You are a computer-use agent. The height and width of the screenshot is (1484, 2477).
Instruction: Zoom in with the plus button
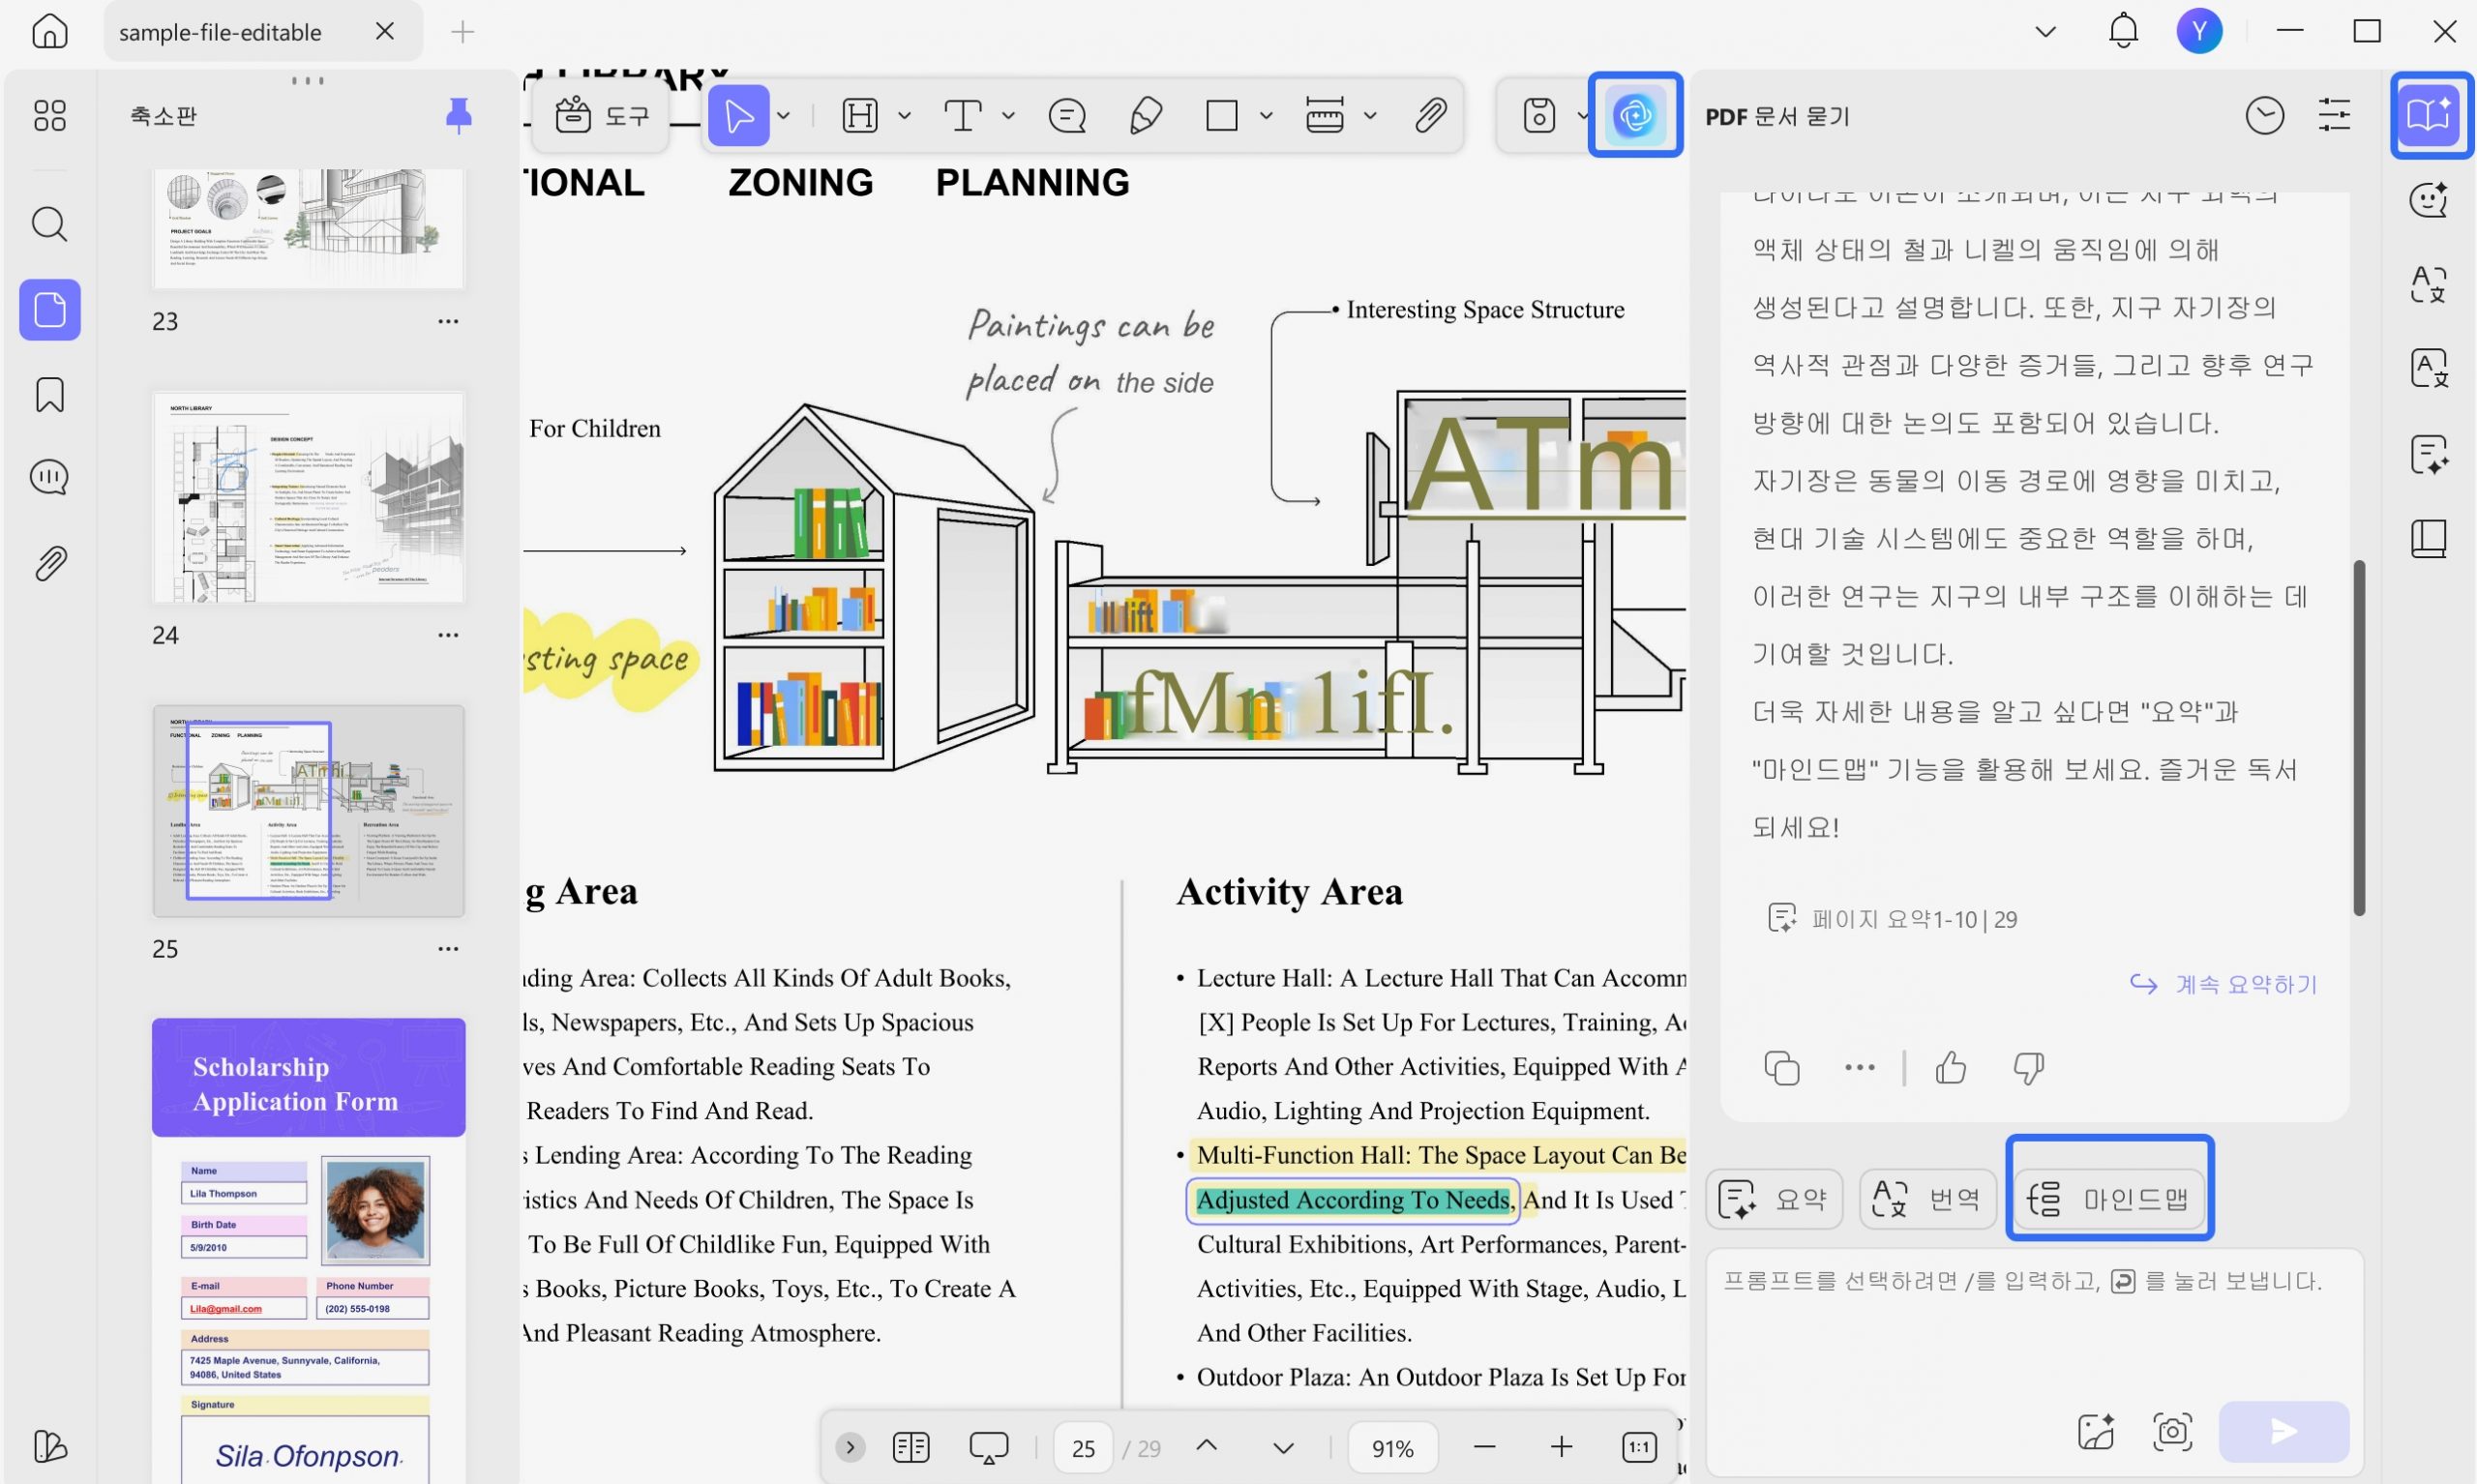click(x=1561, y=1447)
